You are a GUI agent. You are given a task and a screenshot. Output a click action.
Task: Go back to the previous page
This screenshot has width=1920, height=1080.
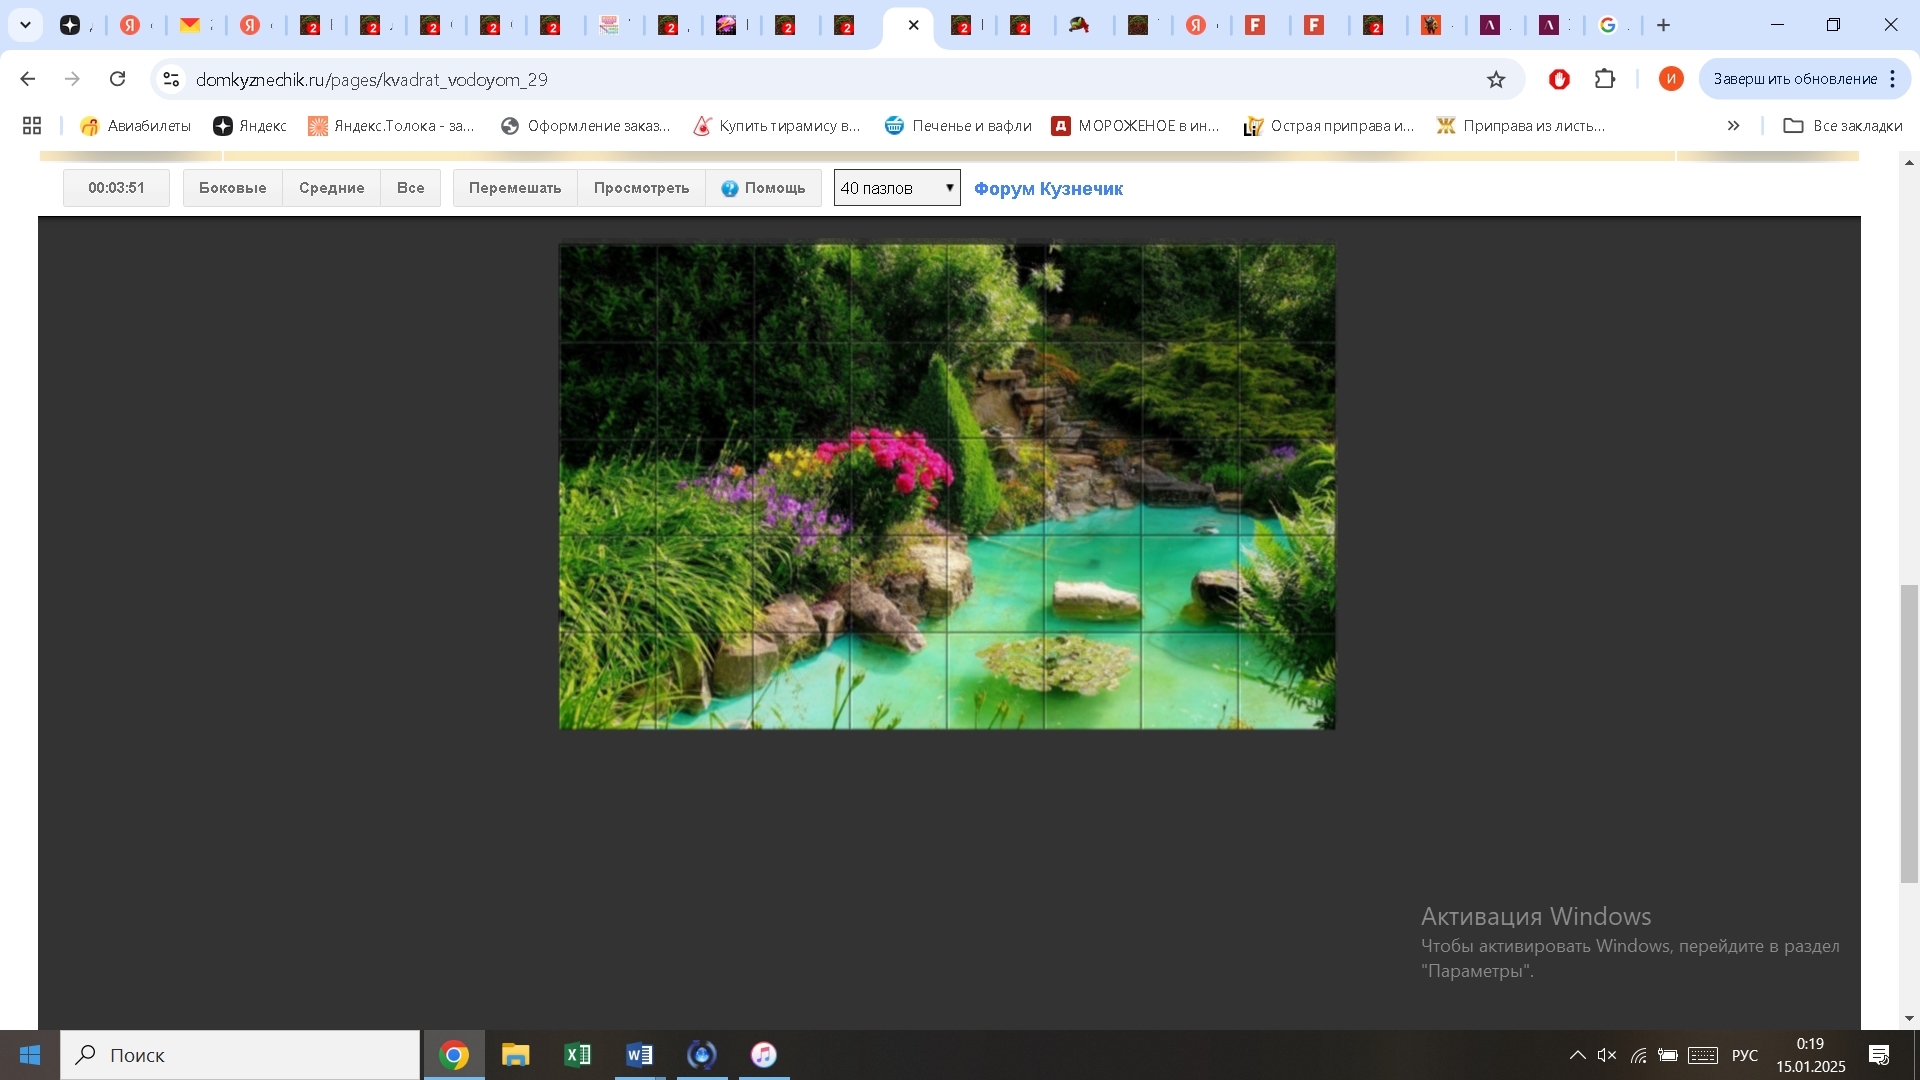point(28,79)
